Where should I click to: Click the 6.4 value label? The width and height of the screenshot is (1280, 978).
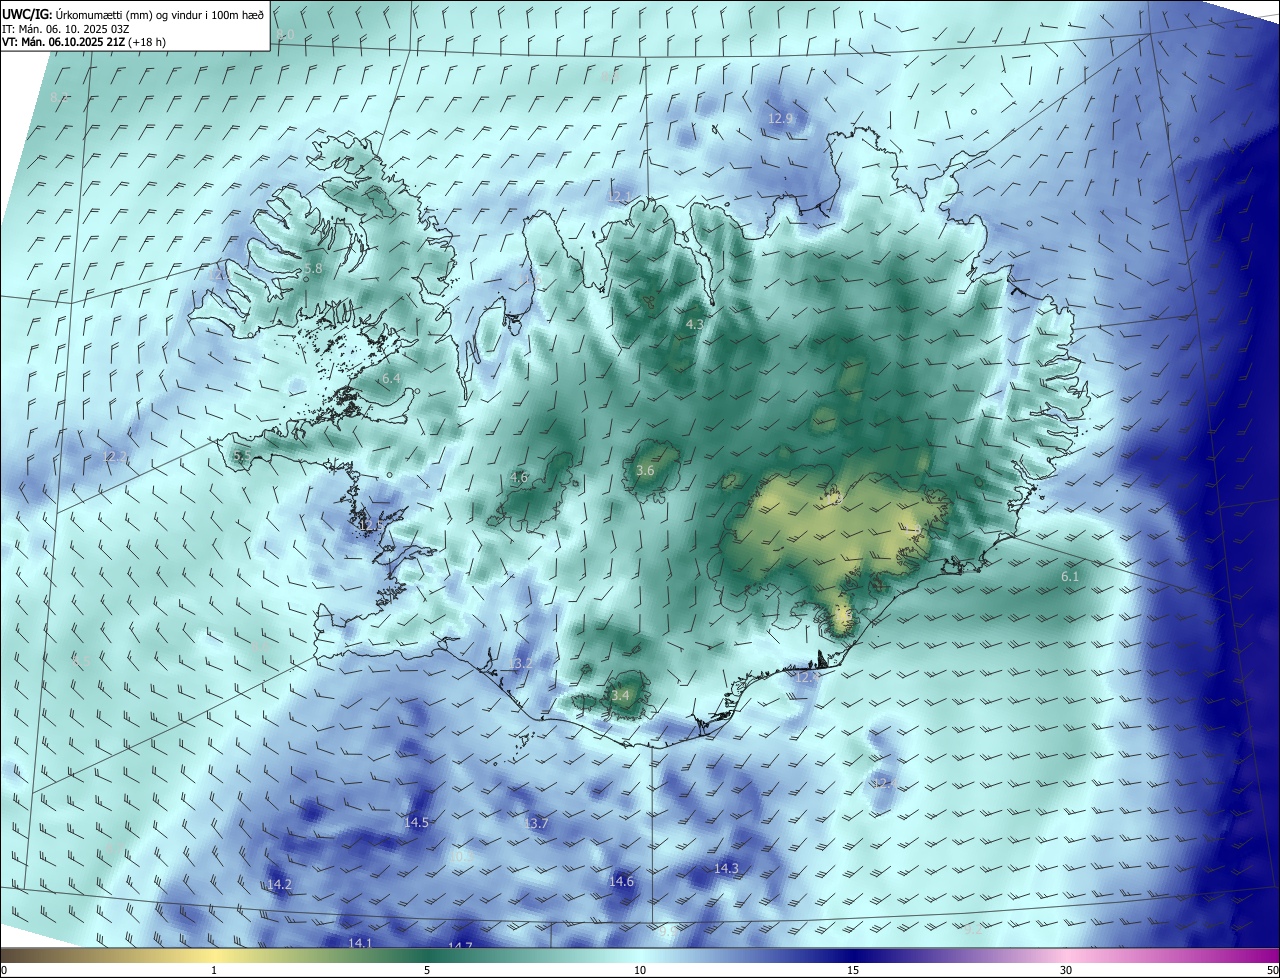pyautogui.click(x=391, y=378)
